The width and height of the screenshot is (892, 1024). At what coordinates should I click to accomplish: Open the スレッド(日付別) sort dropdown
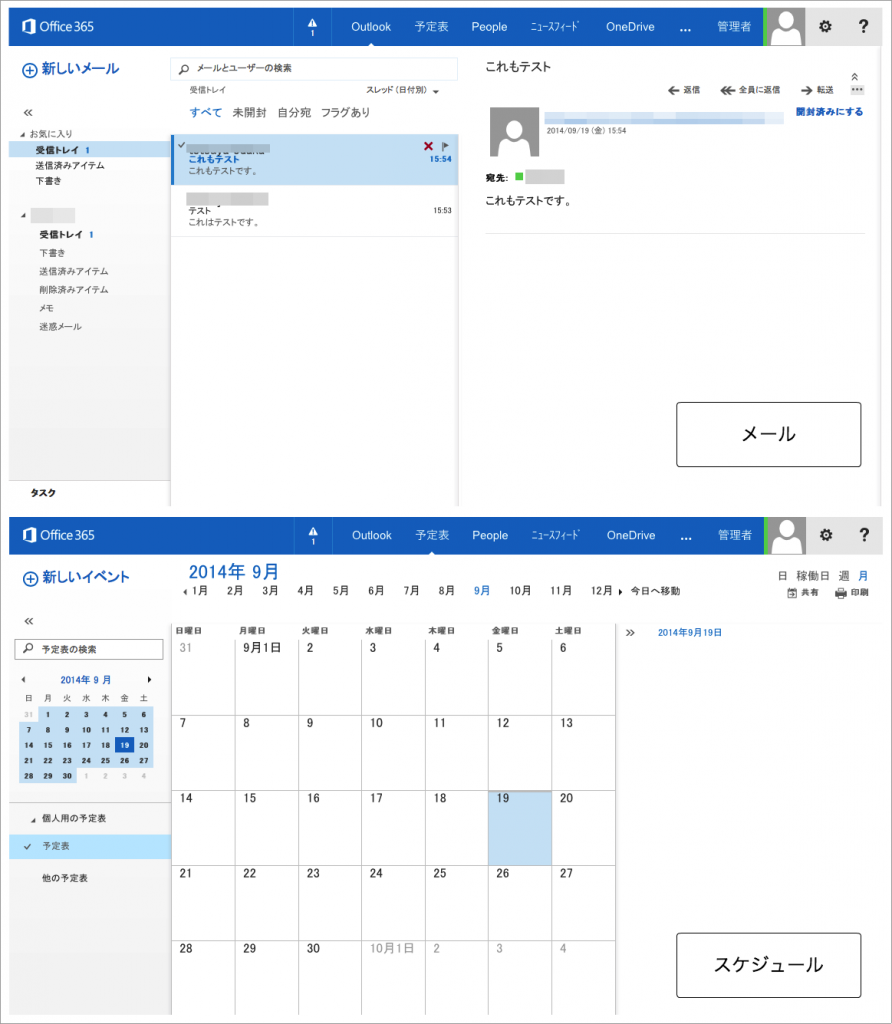tap(402, 90)
